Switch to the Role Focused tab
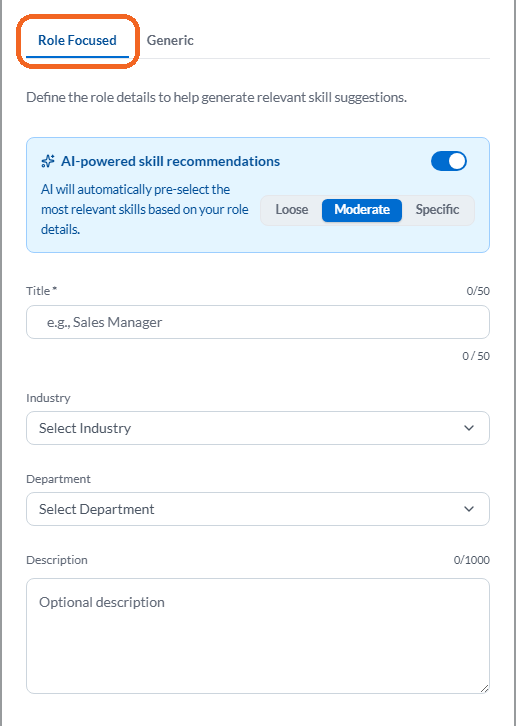Viewport: 516px width, 726px height. [77, 41]
